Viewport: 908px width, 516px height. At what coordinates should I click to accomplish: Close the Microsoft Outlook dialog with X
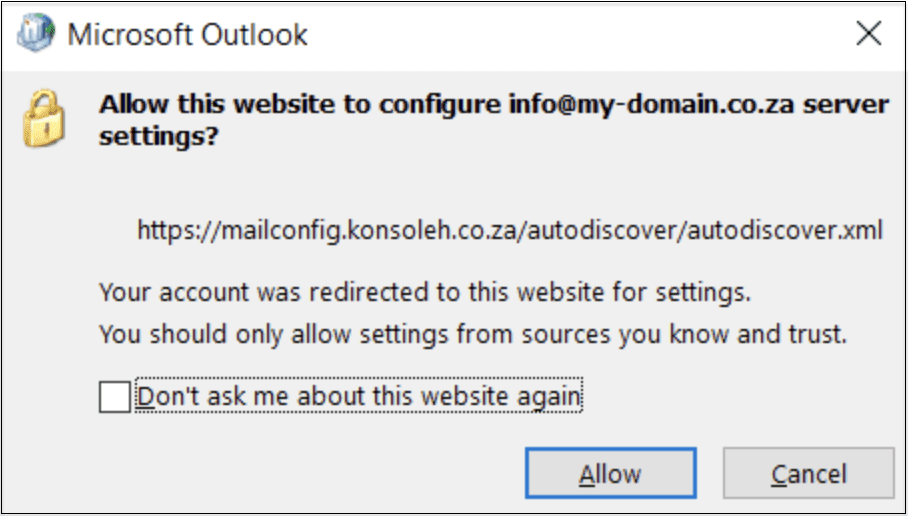pyautogui.click(x=868, y=35)
